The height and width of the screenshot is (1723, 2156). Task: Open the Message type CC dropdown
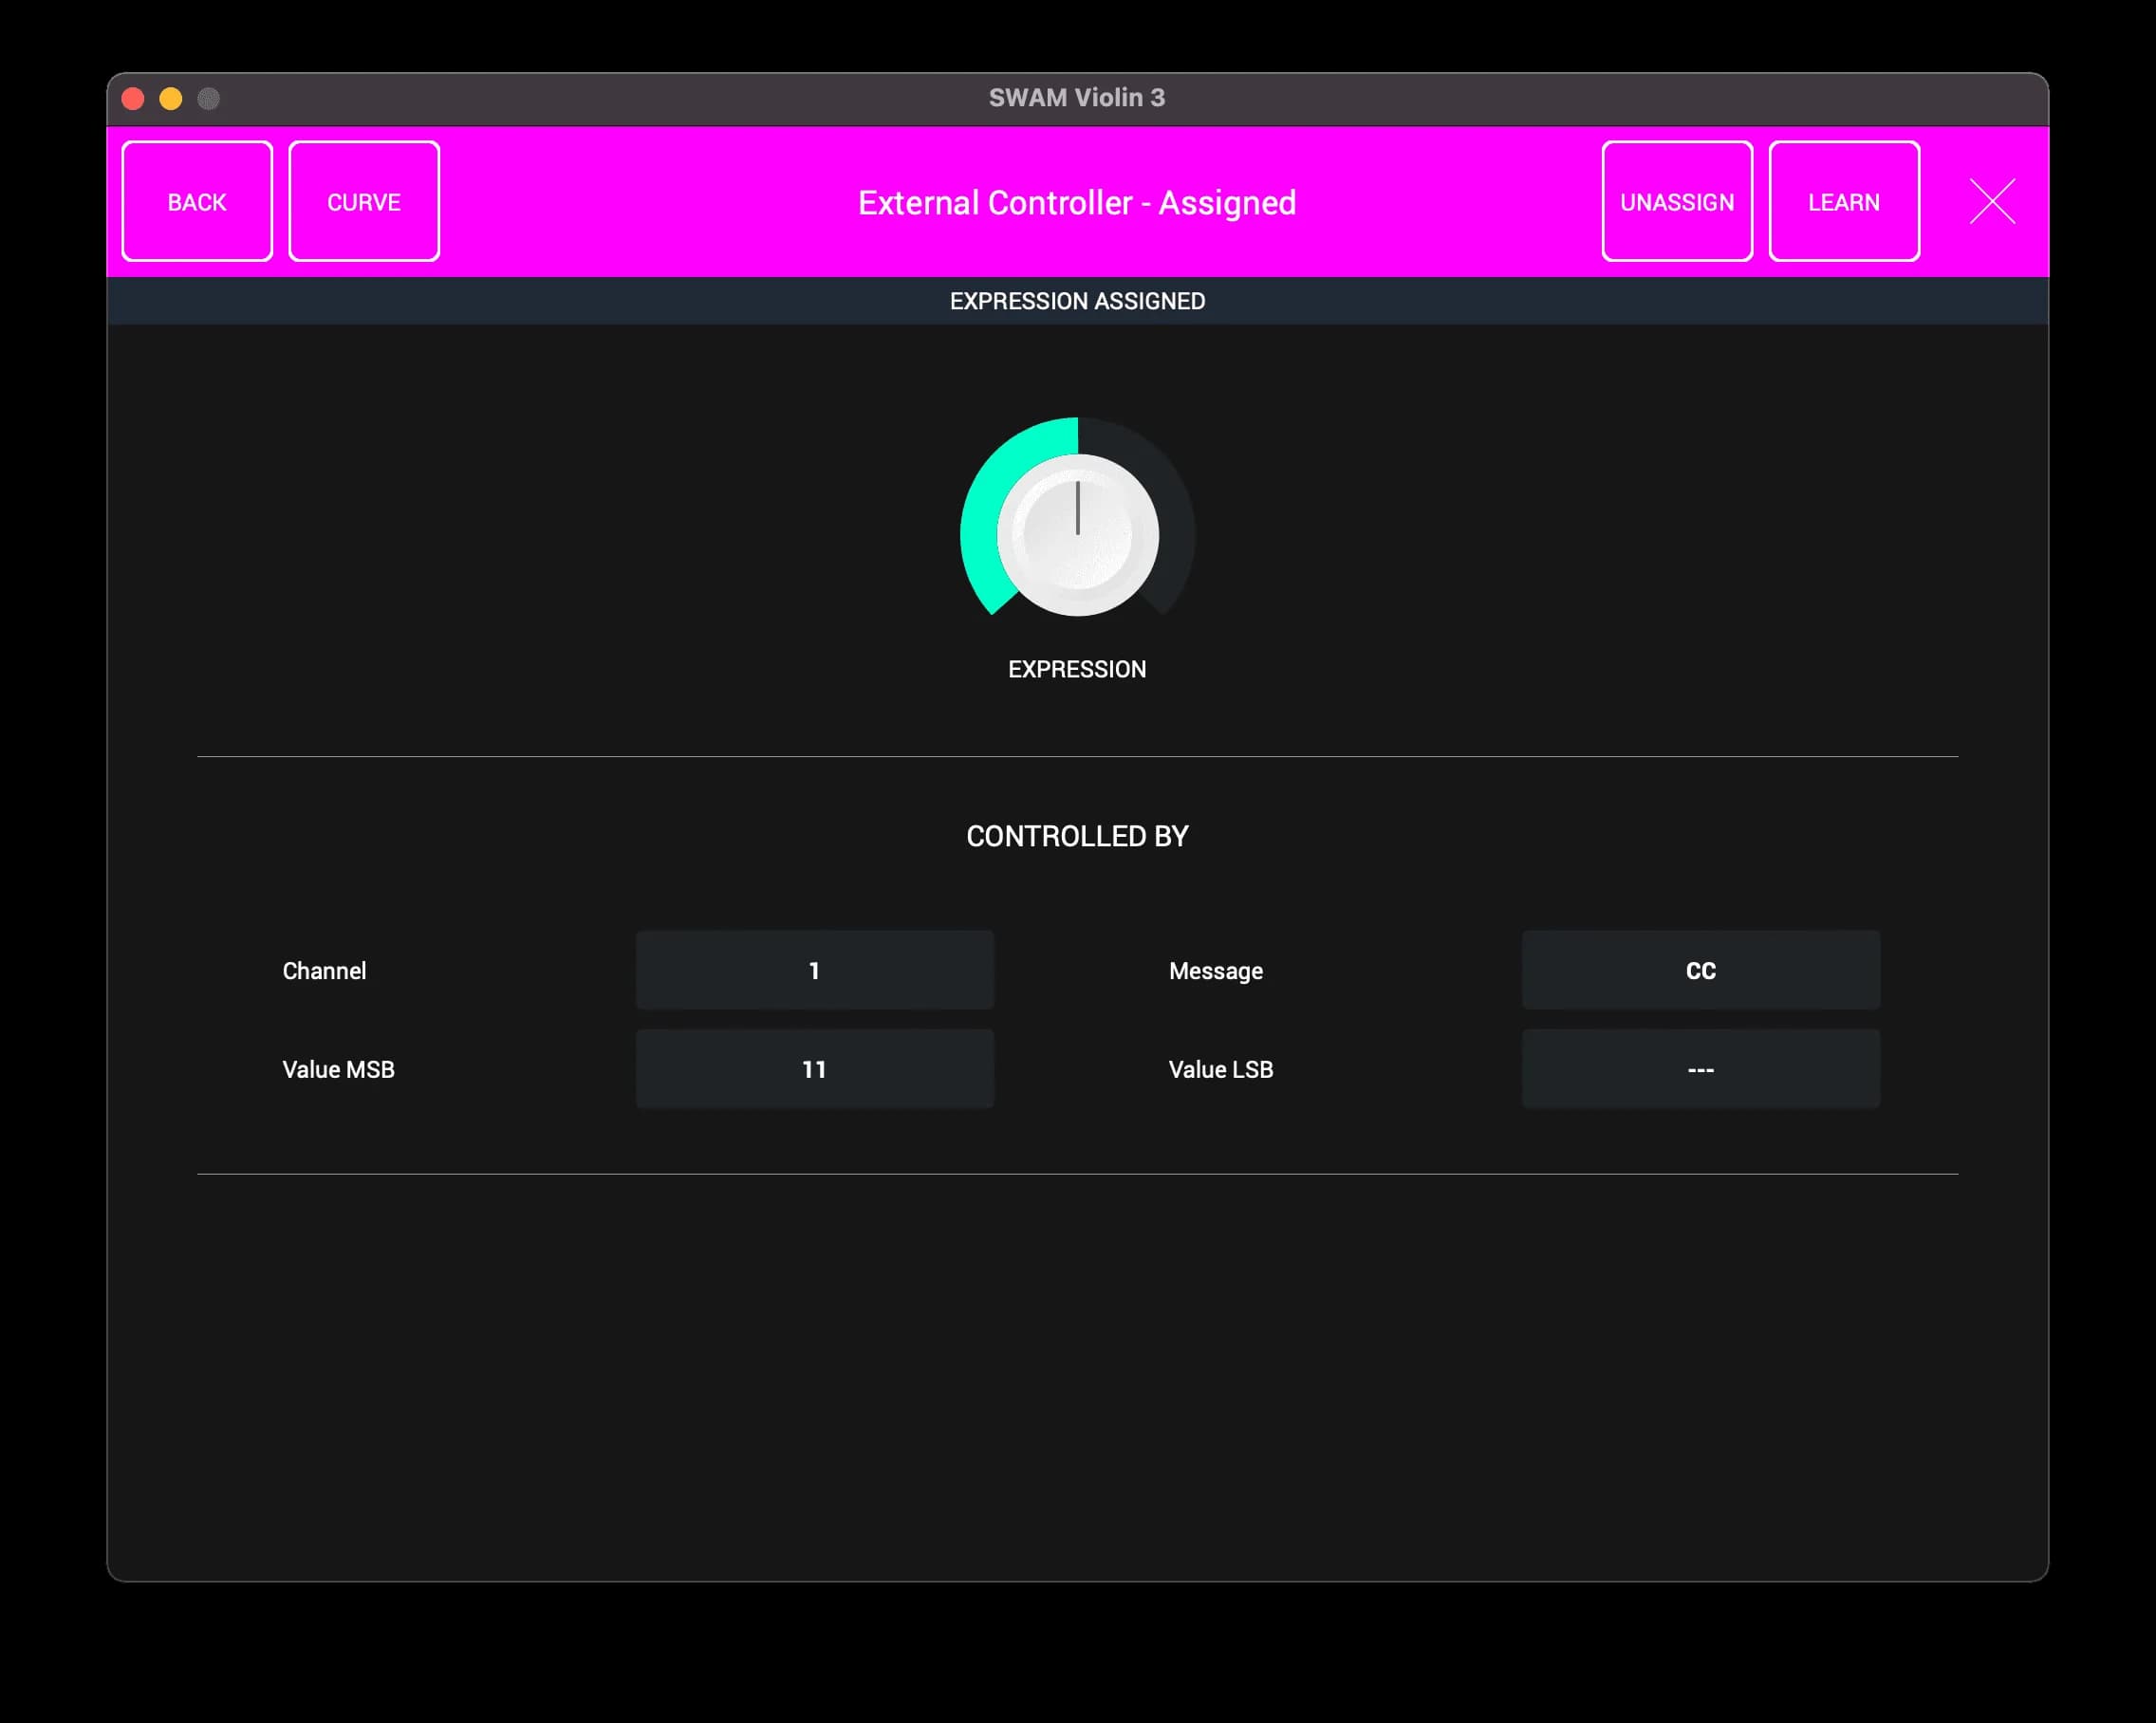(1700, 970)
